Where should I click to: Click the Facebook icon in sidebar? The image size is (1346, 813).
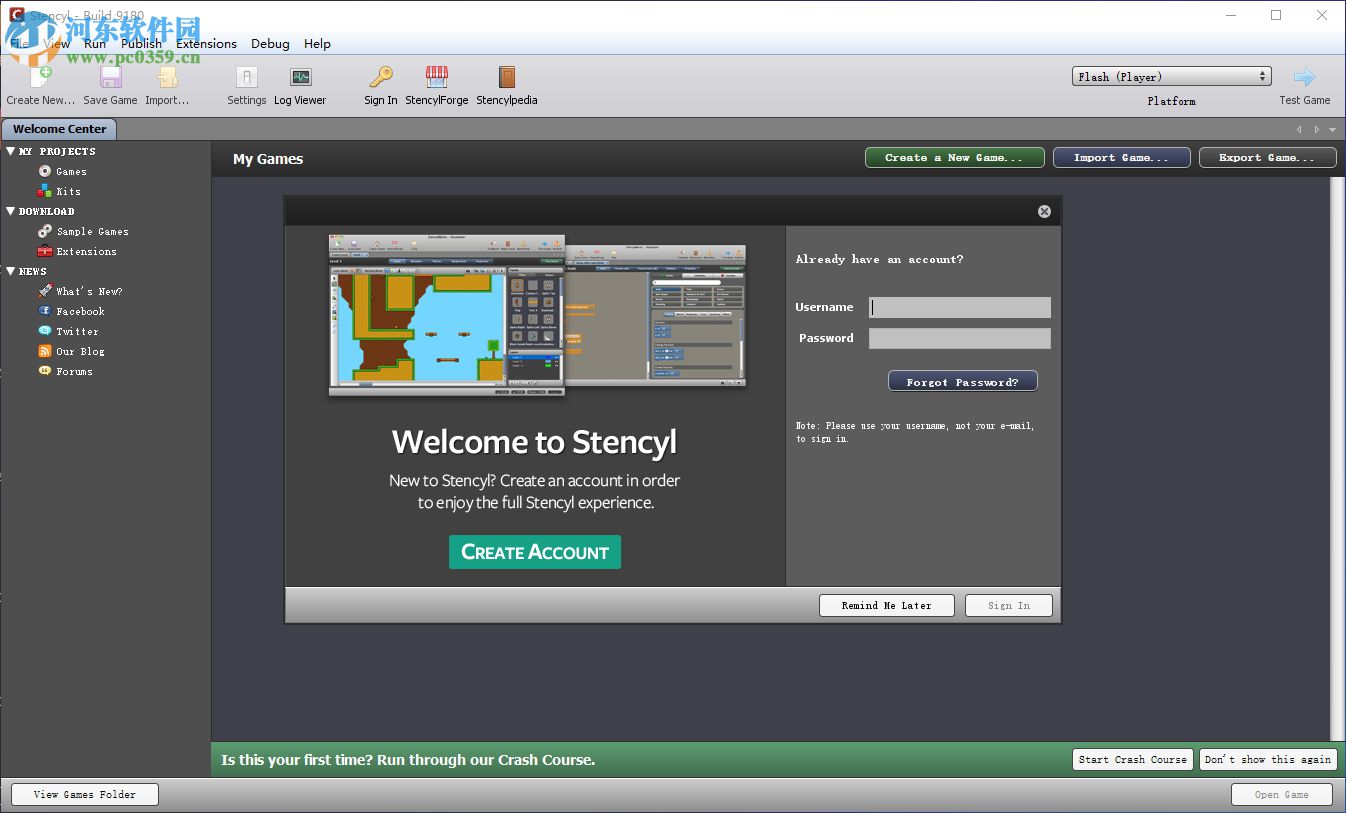pos(44,311)
